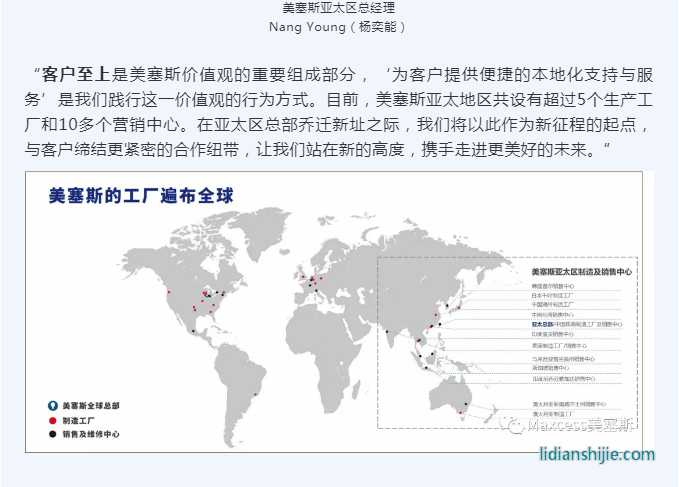Click the map heading 美塞斯的工厂遍布全球
679x487 pixels.
pyautogui.click(x=141, y=196)
